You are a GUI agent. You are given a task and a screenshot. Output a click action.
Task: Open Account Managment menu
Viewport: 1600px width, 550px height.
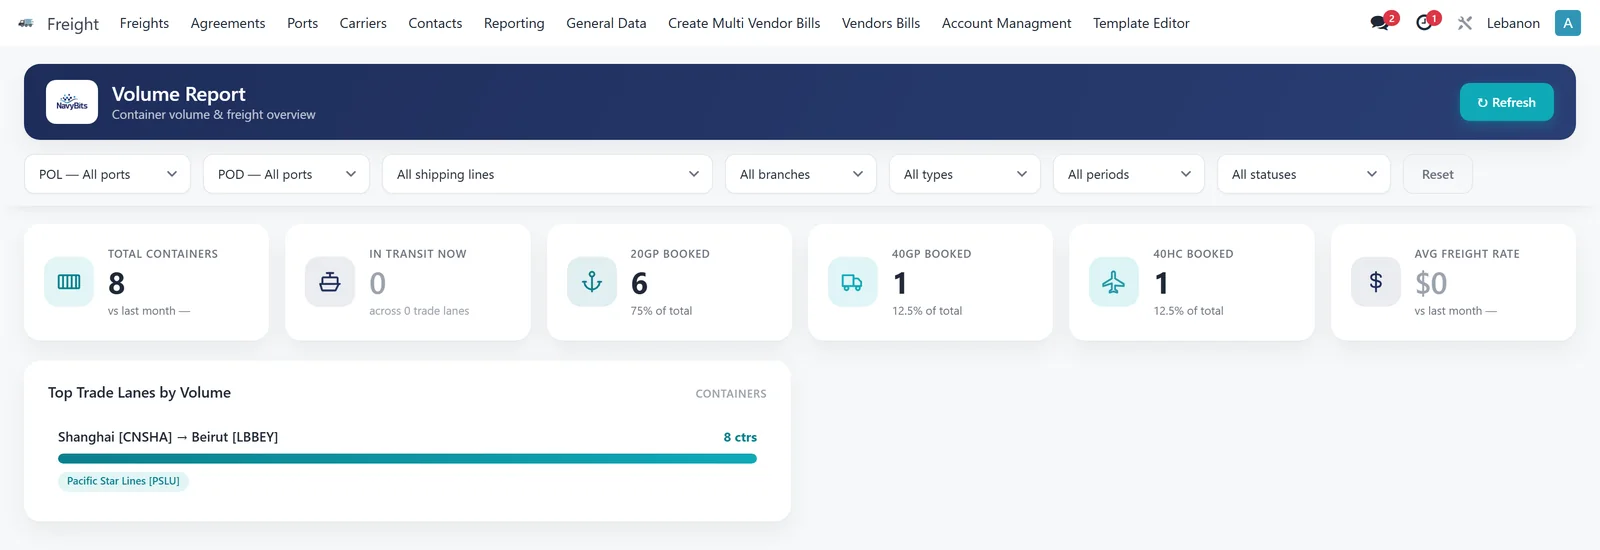click(x=1006, y=23)
